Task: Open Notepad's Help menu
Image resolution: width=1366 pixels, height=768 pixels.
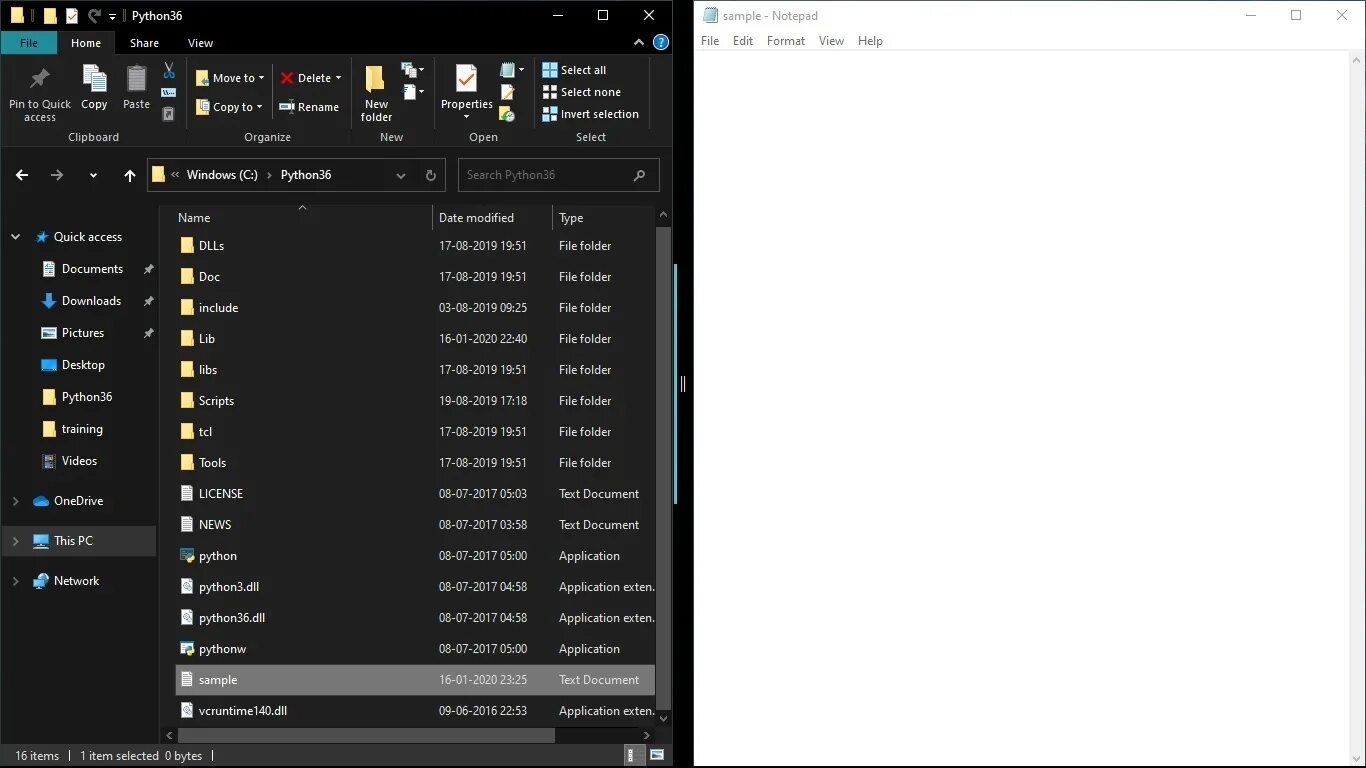Action: (x=870, y=41)
